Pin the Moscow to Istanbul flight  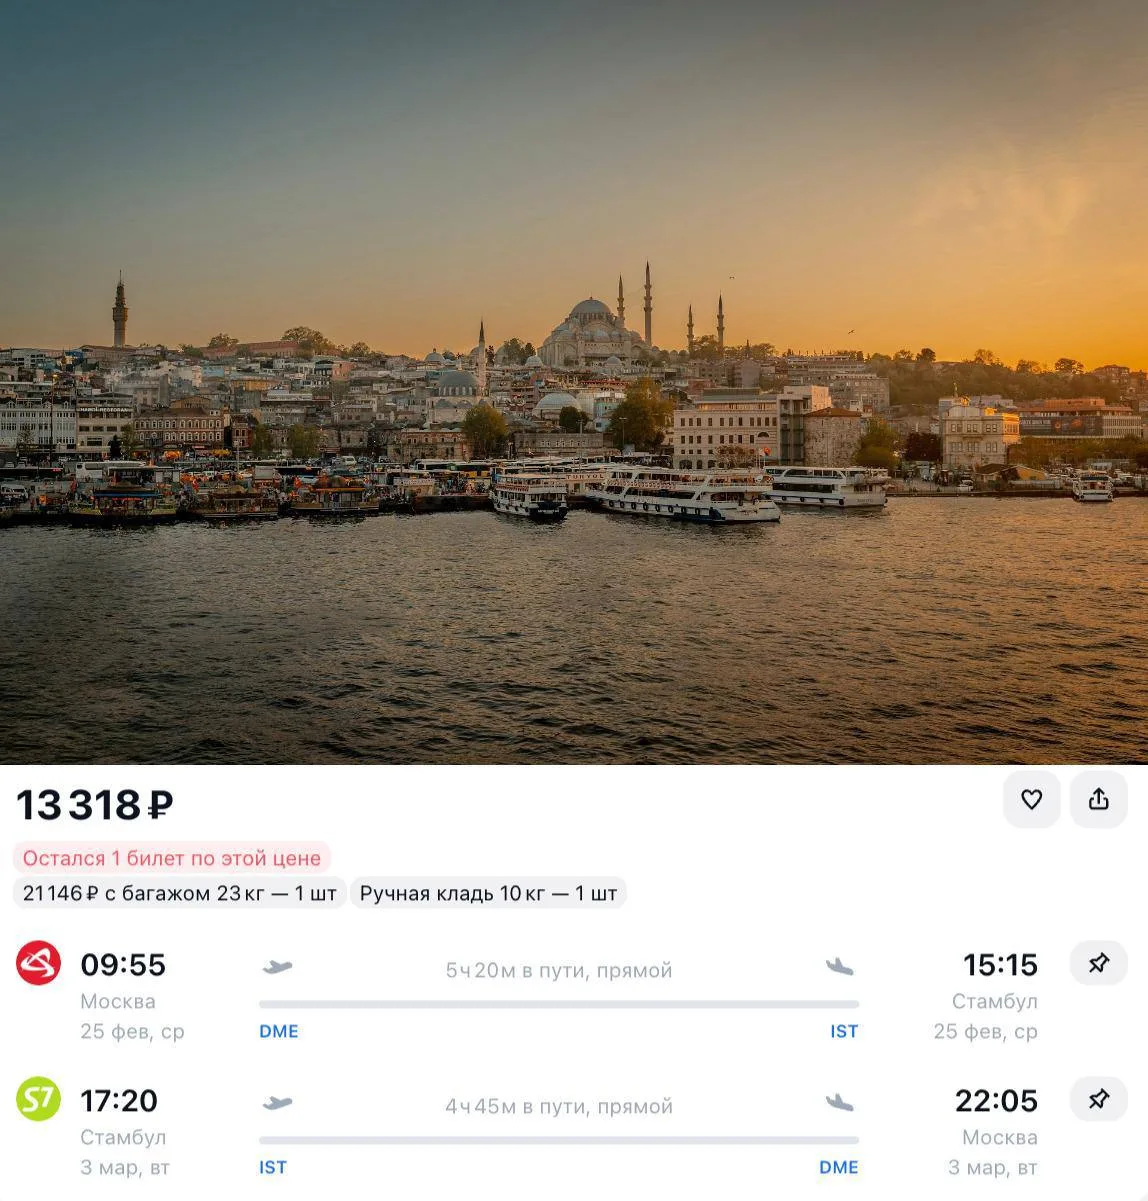(x=1098, y=963)
